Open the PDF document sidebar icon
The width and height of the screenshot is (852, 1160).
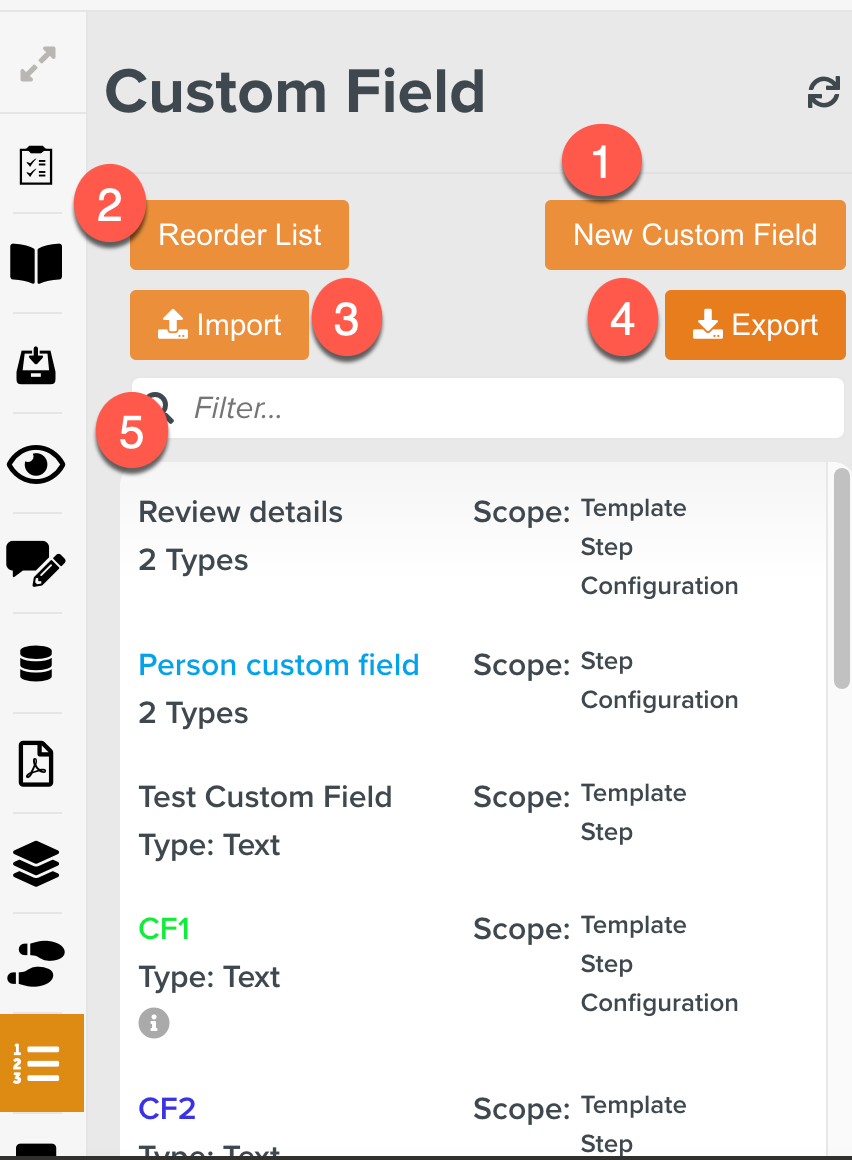click(36, 764)
